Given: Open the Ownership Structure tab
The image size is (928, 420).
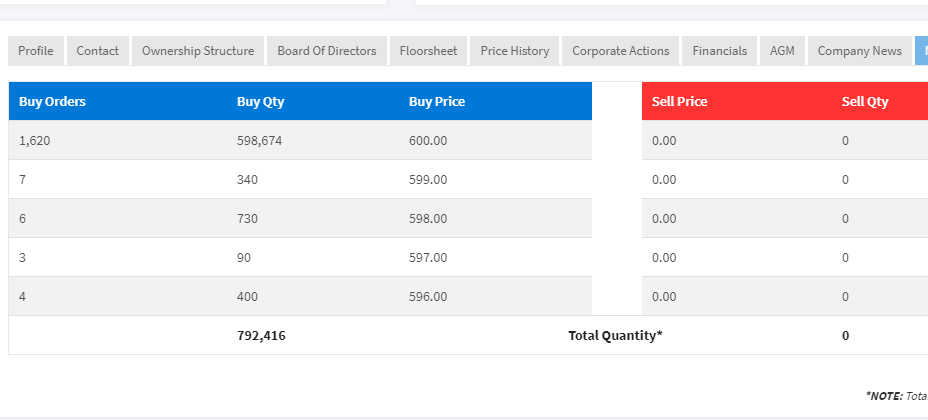Looking at the screenshot, I should click(x=198, y=51).
